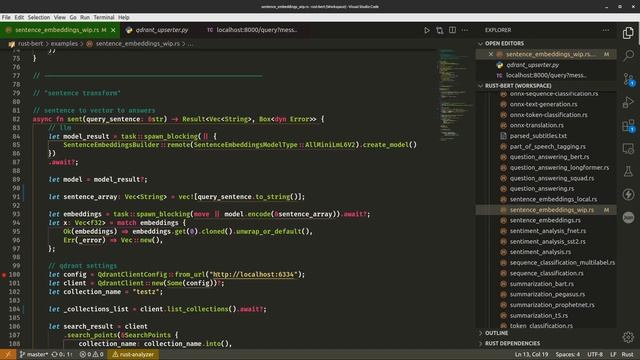Toggle the breakpoint on line 100

click(x=4, y=275)
